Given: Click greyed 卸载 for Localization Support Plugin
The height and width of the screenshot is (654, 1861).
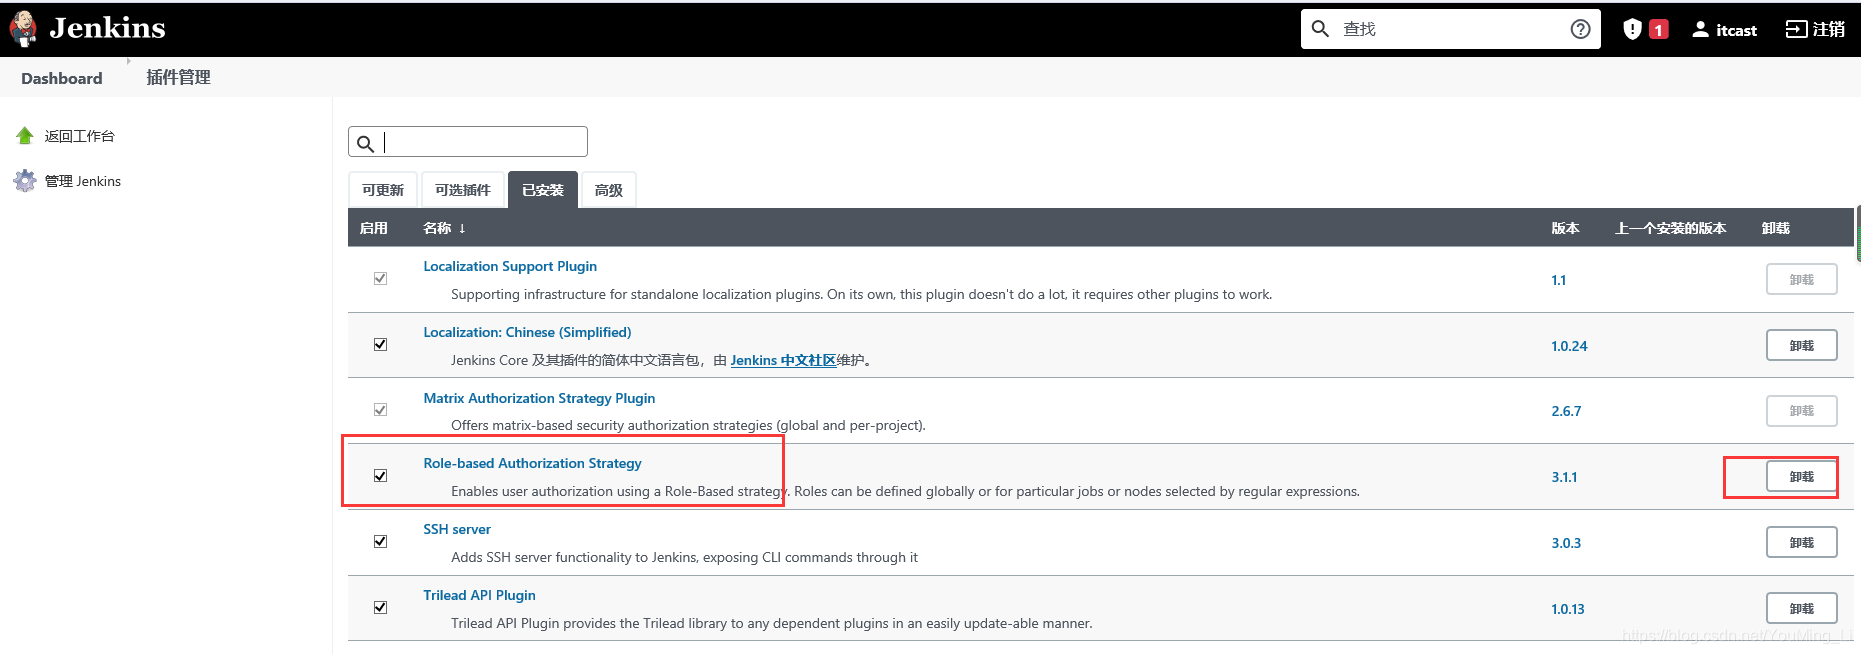Looking at the screenshot, I should click(1801, 279).
